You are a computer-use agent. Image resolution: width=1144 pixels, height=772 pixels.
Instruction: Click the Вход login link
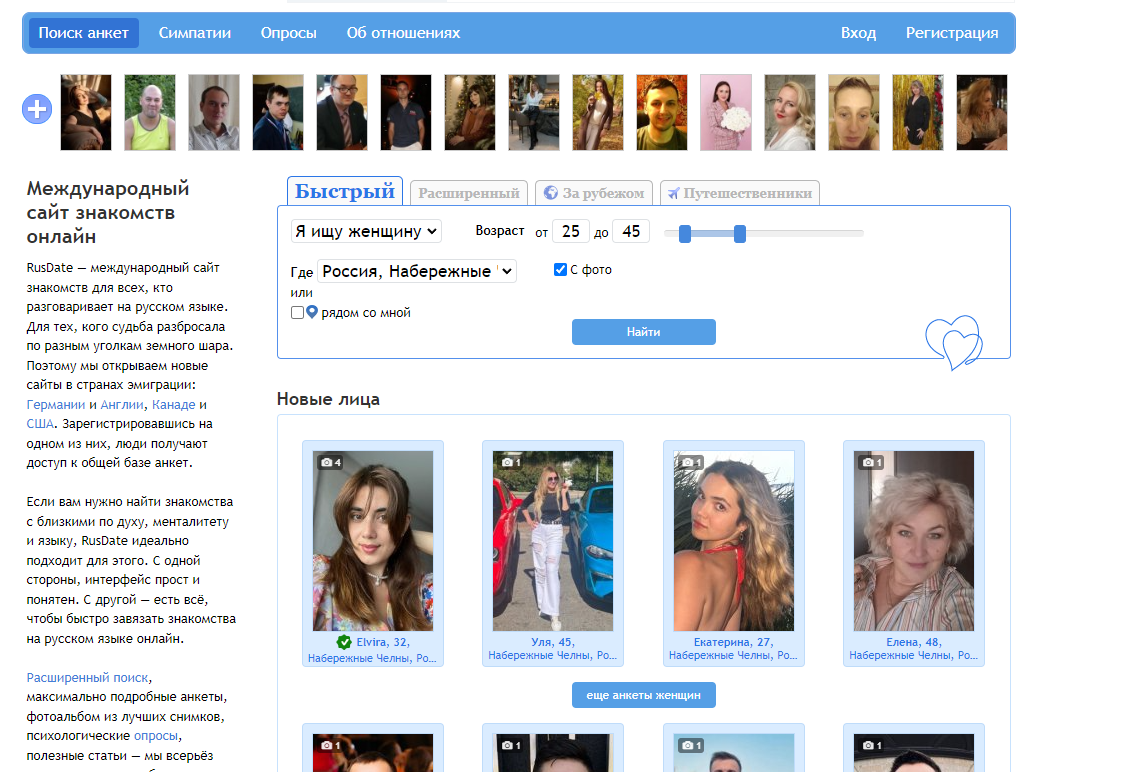(858, 33)
